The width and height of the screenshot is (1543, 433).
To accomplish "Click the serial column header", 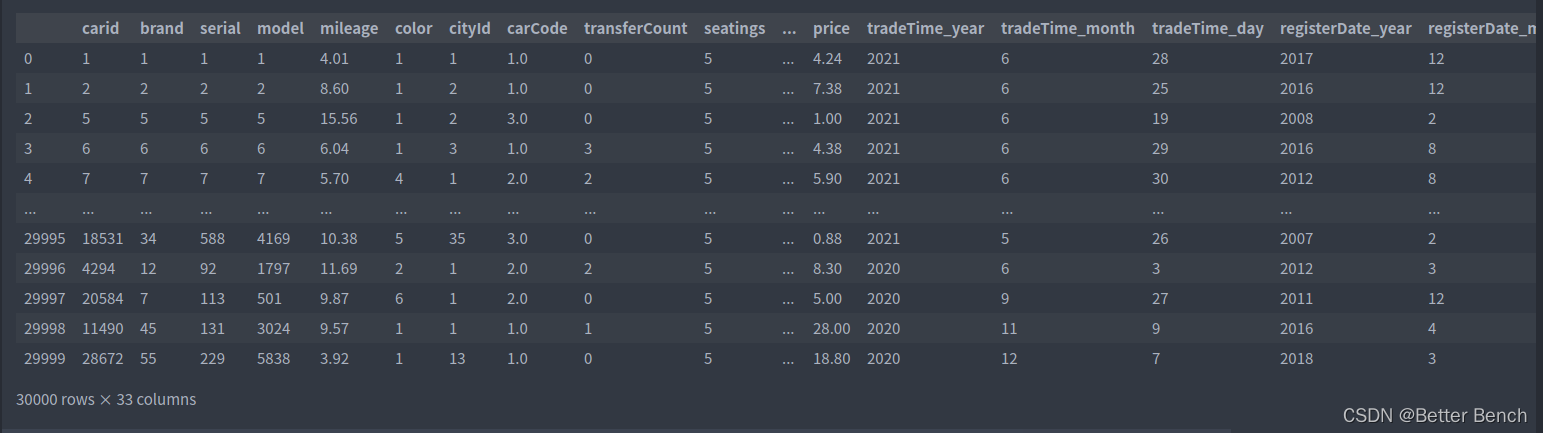I will [220, 28].
